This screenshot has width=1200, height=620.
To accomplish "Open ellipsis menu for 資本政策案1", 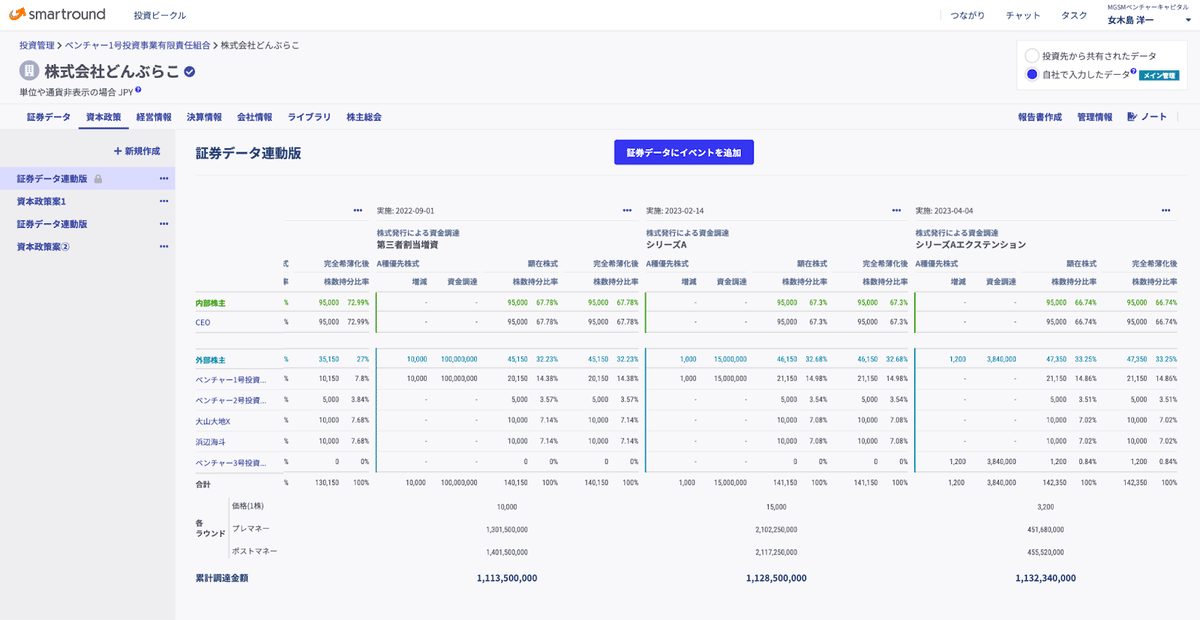I will pyautogui.click(x=163, y=199).
